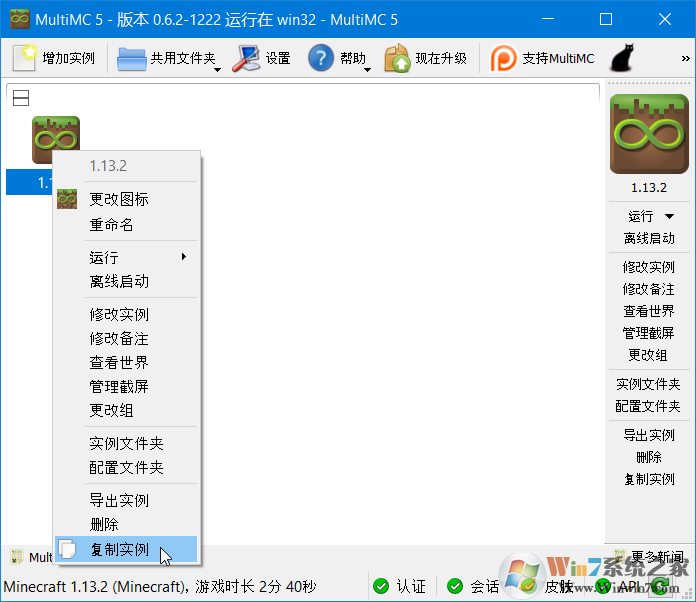
Task: Click the Add Instance (增加实例) star icon
Action: (25, 58)
